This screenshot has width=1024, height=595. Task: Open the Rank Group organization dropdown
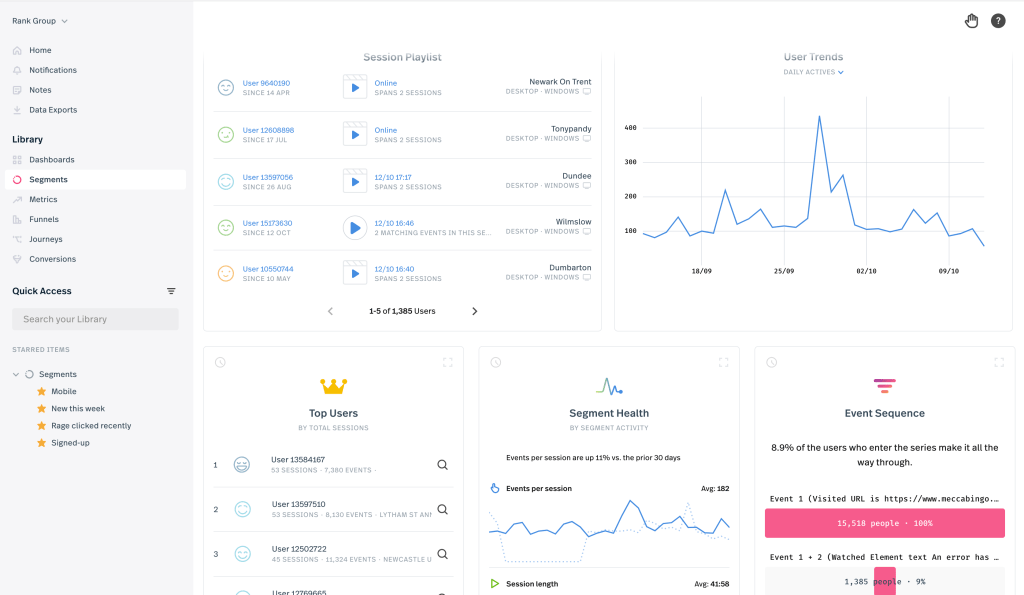(40, 21)
